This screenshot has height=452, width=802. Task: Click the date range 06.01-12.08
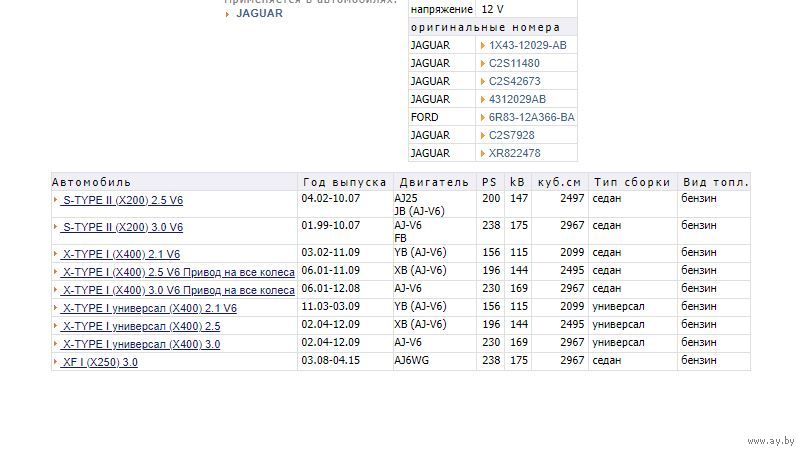pyautogui.click(x=330, y=288)
